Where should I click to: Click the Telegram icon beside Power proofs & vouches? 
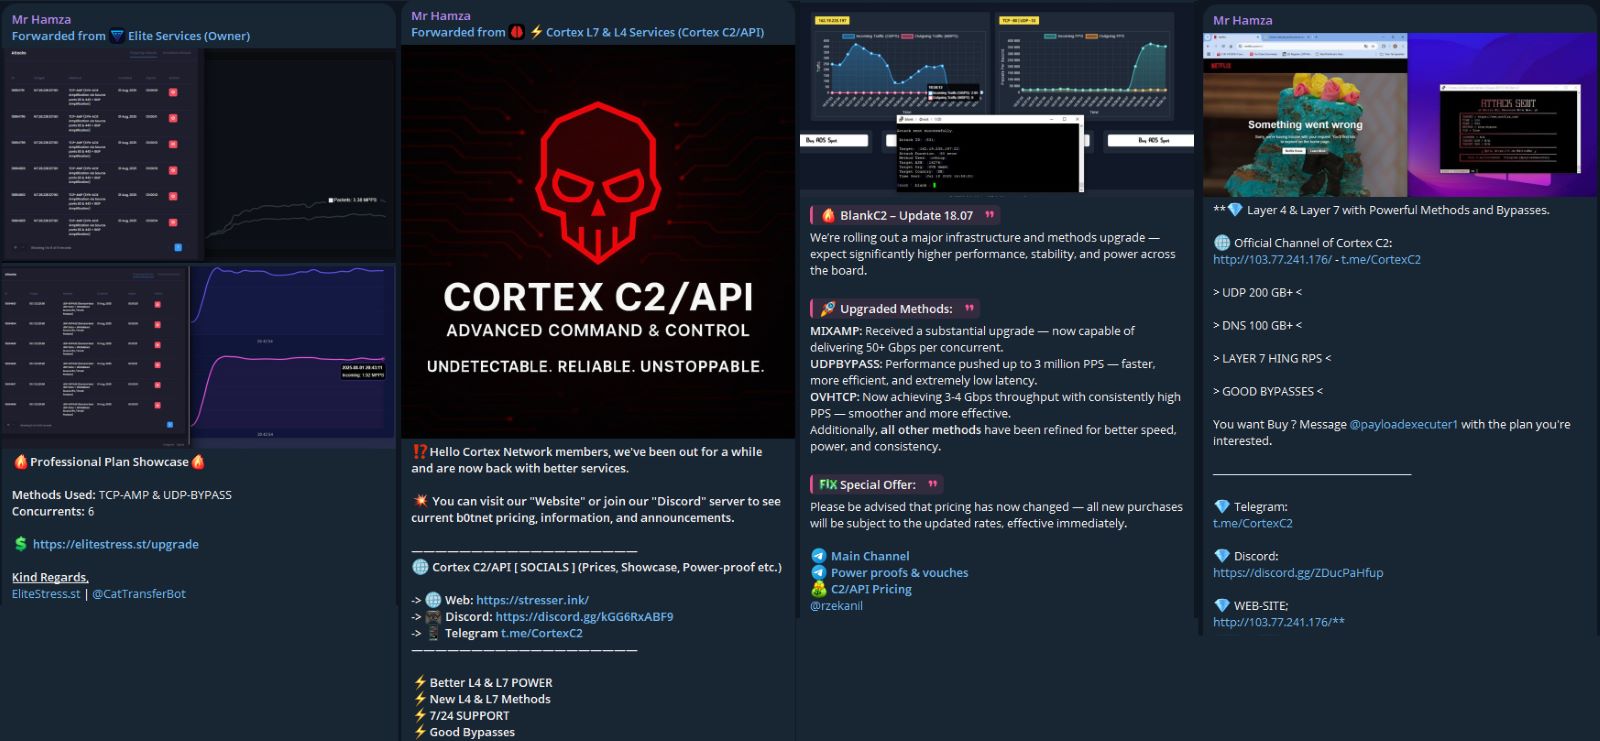coord(819,573)
